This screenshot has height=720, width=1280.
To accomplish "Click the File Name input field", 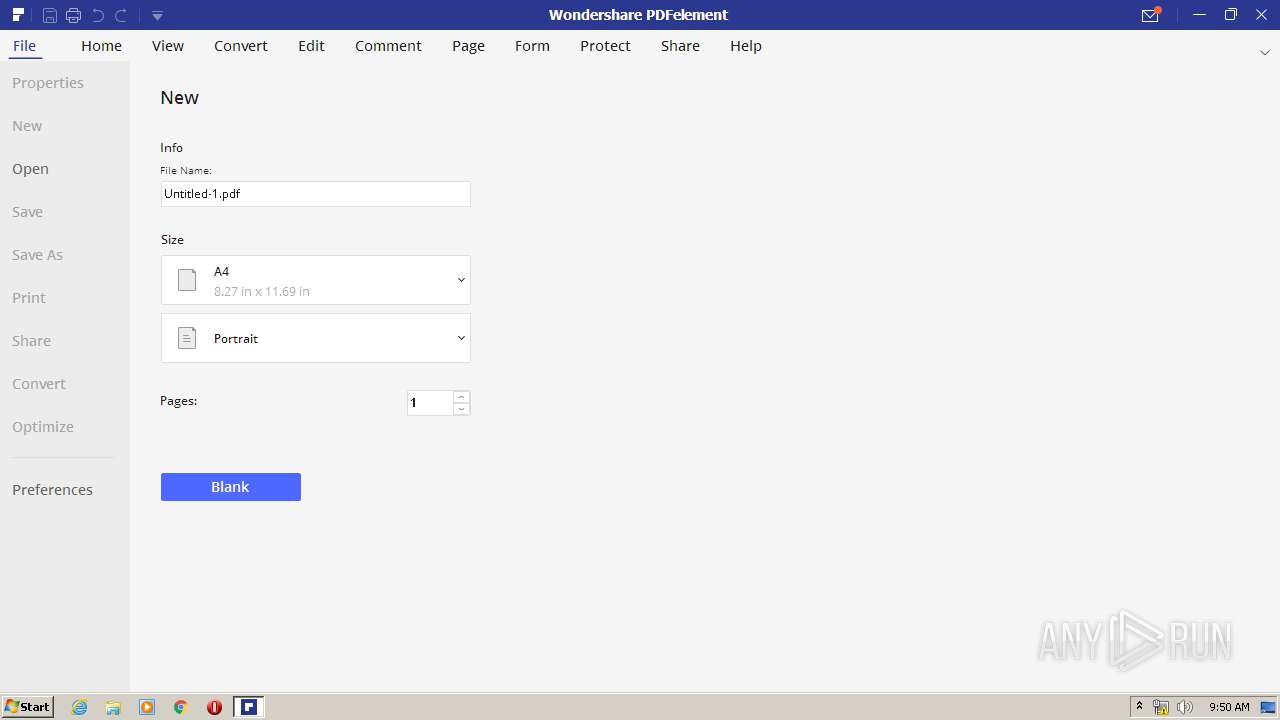I will (315, 194).
